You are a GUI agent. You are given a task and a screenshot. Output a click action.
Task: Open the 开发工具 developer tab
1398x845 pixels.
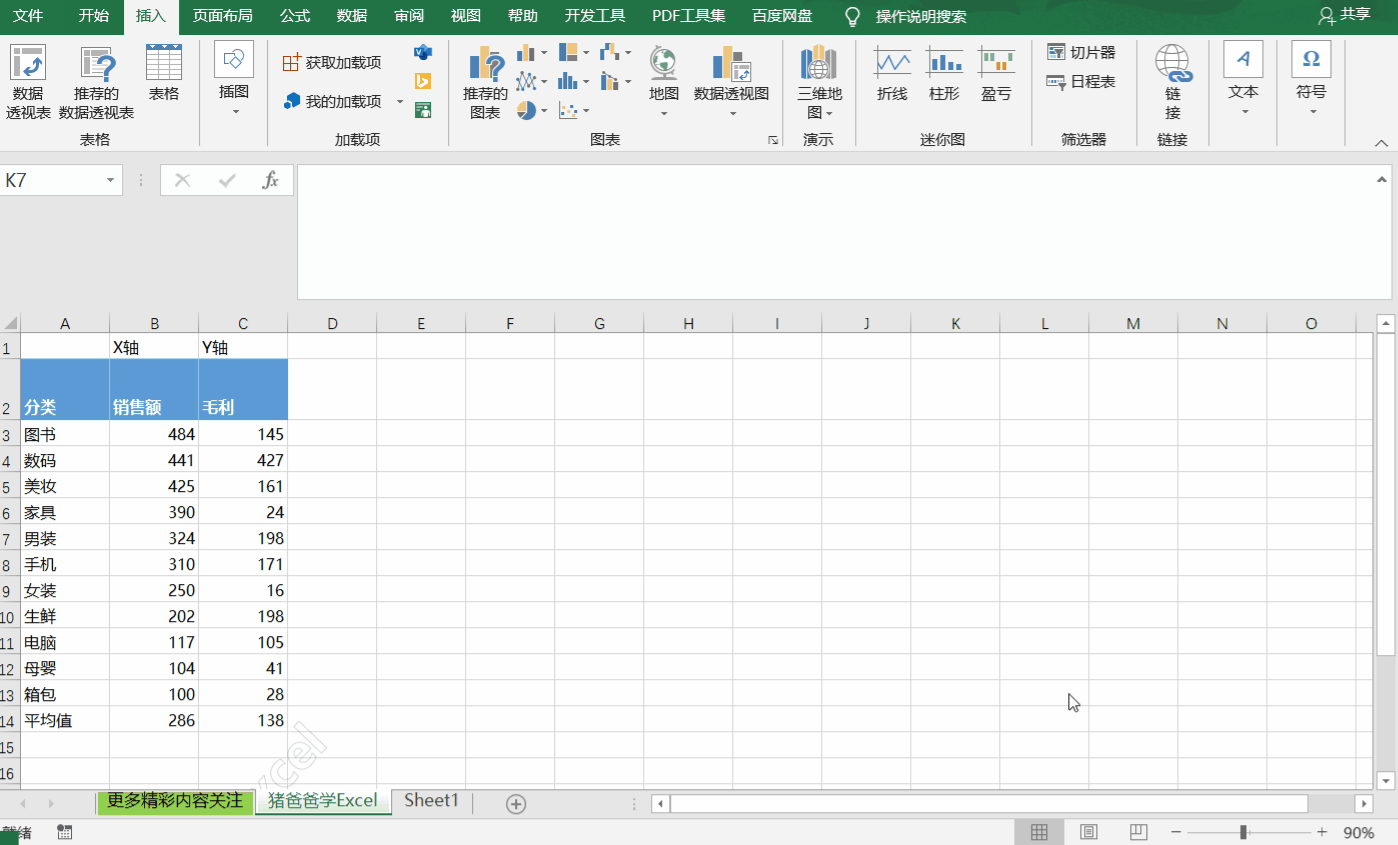595,16
